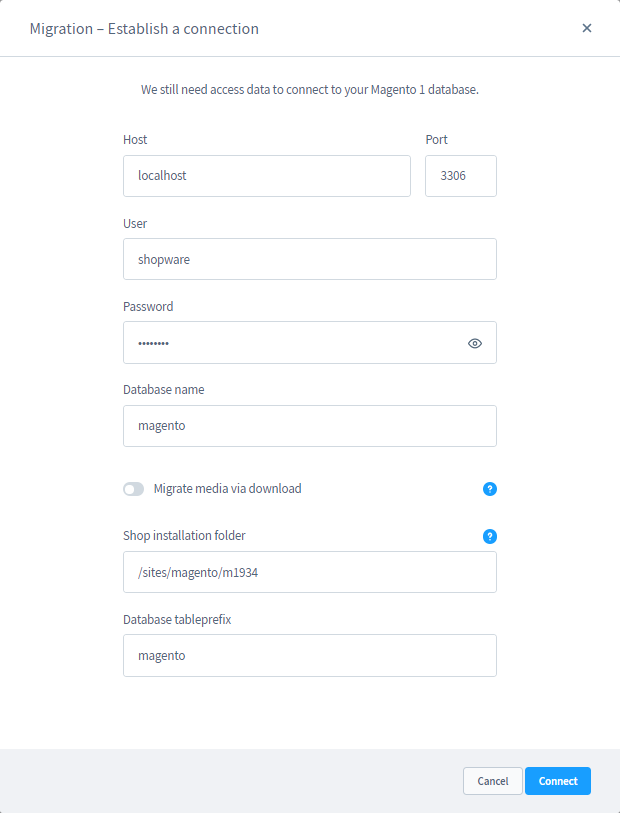The width and height of the screenshot is (620, 813).
Task: Click the eye icon in Password field
Action: click(474, 342)
